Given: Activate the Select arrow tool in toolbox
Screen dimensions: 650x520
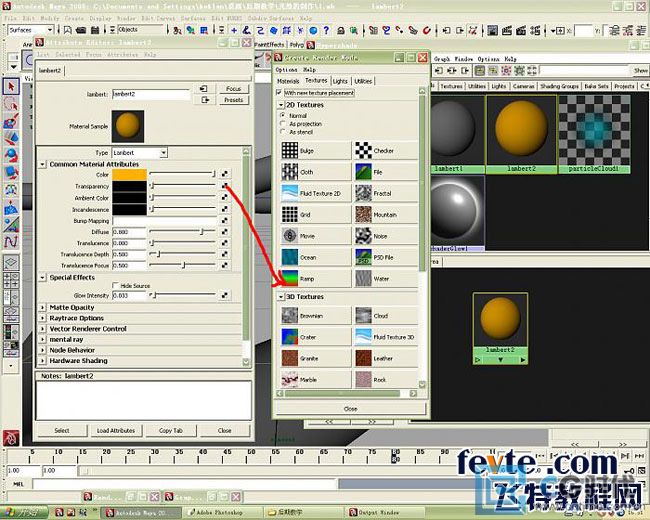Looking at the screenshot, I should pos(11,86).
